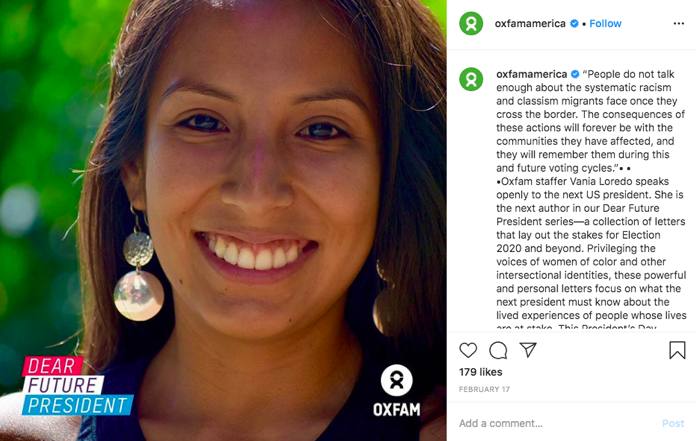The width and height of the screenshot is (696, 441).
Task: Save post with bookmark icon
Action: (x=677, y=350)
